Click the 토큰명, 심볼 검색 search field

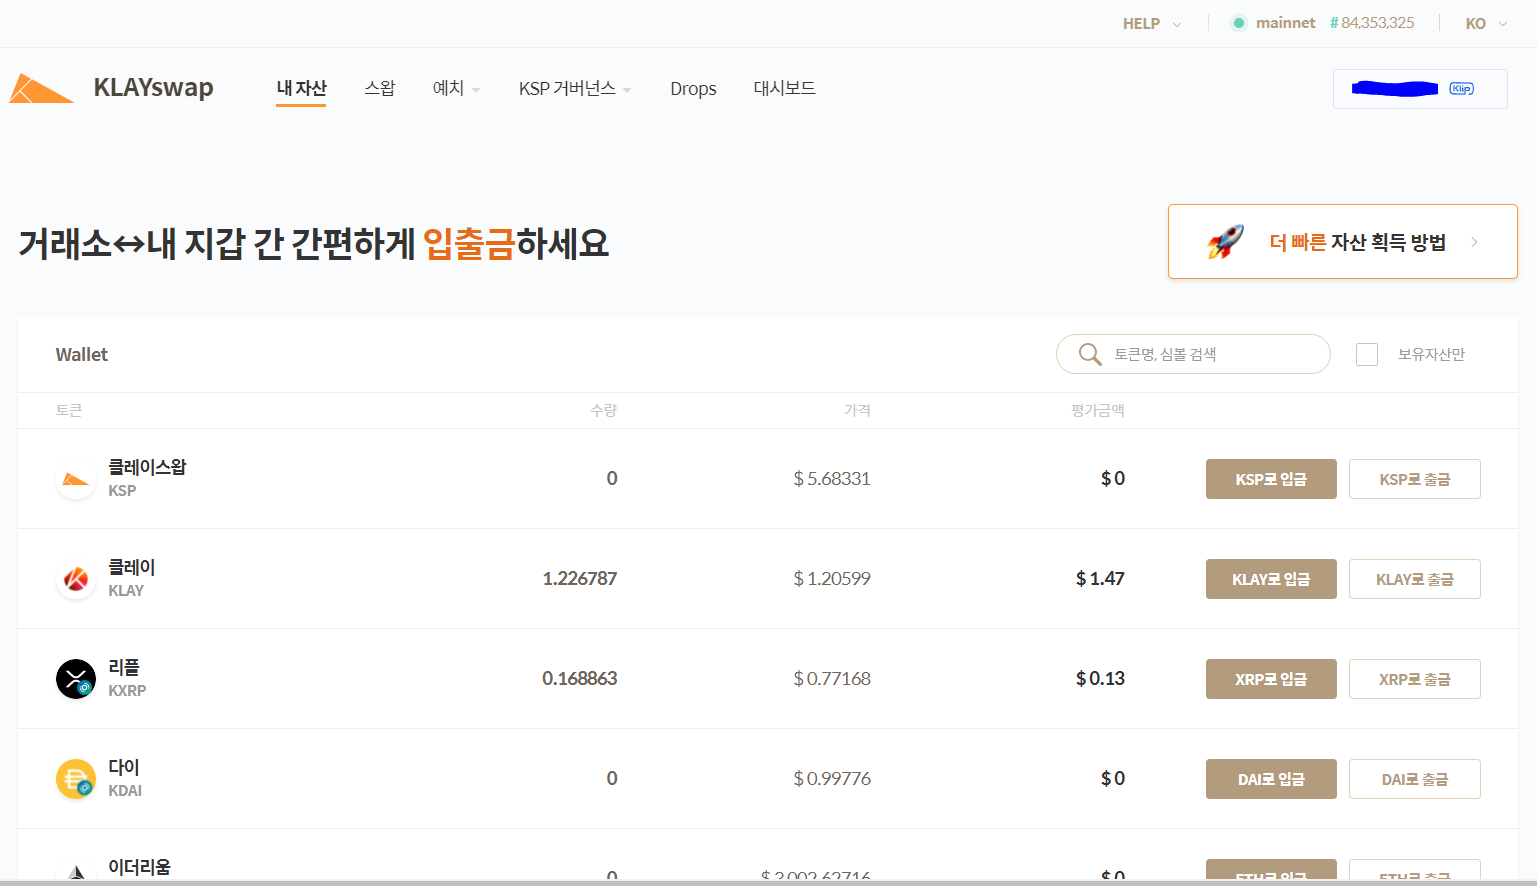point(1193,354)
